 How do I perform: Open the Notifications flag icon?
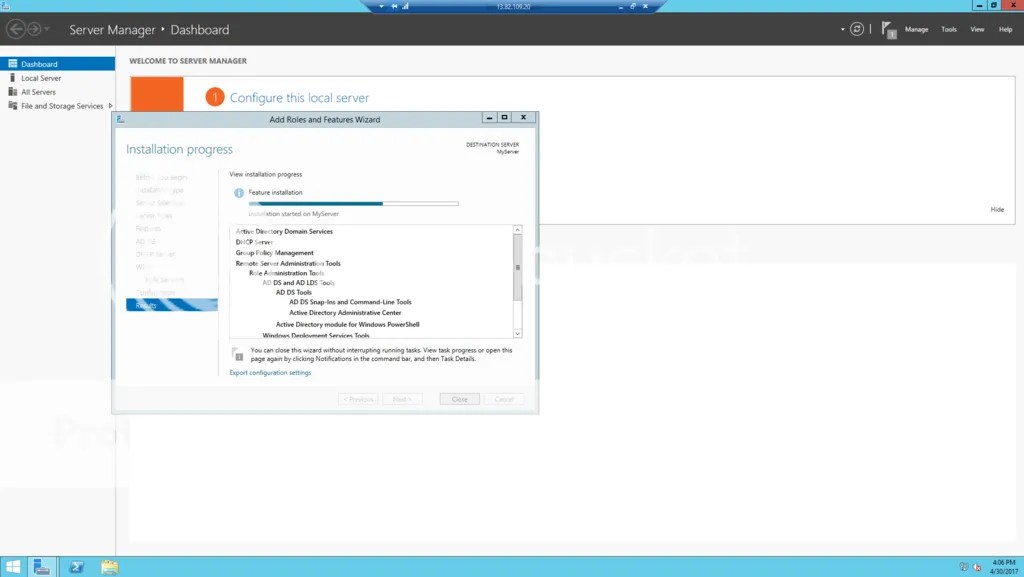pyautogui.click(x=888, y=29)
